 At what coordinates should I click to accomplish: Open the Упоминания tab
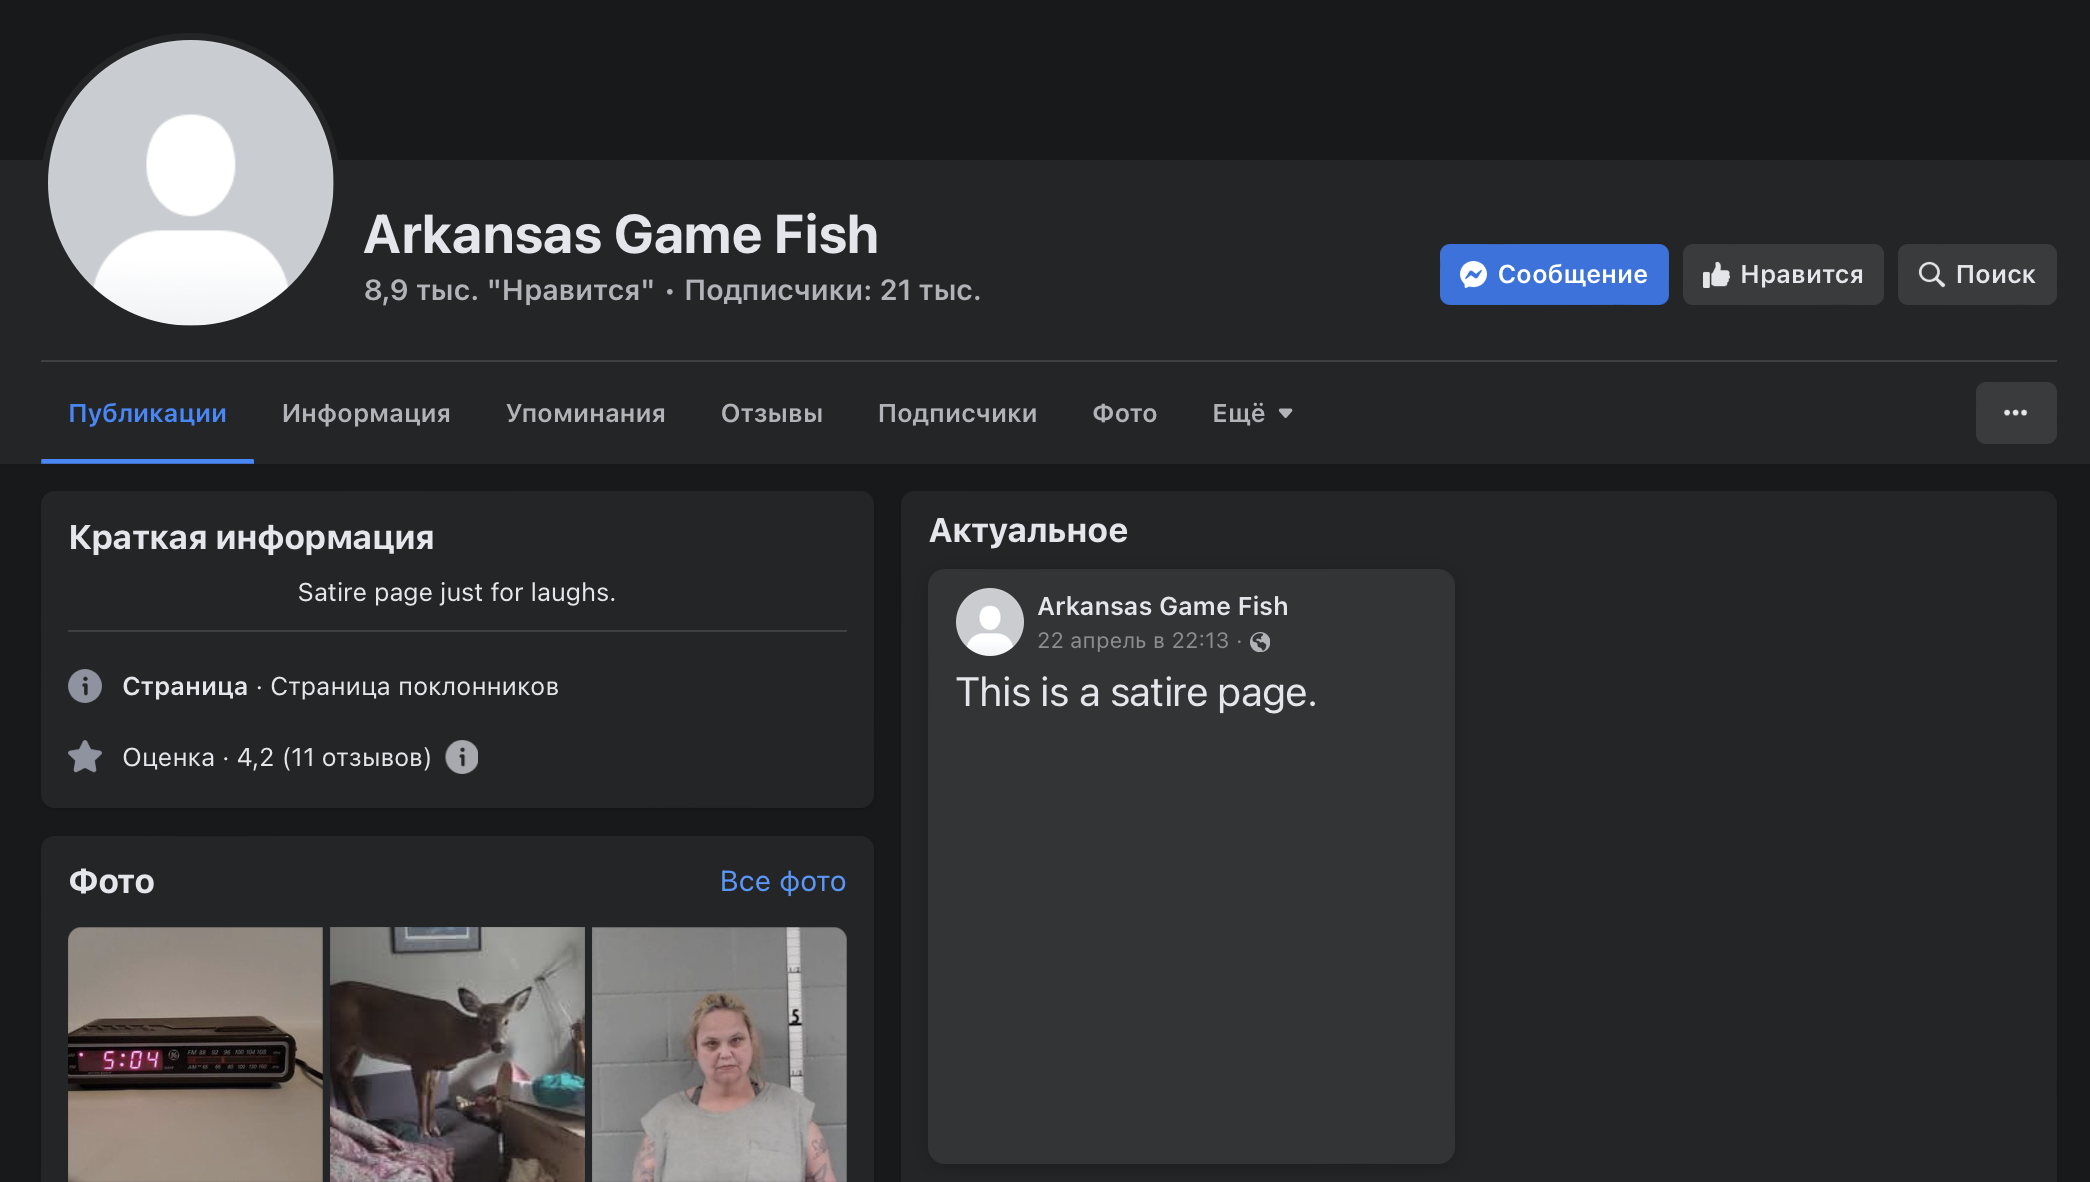pos(586,413)
